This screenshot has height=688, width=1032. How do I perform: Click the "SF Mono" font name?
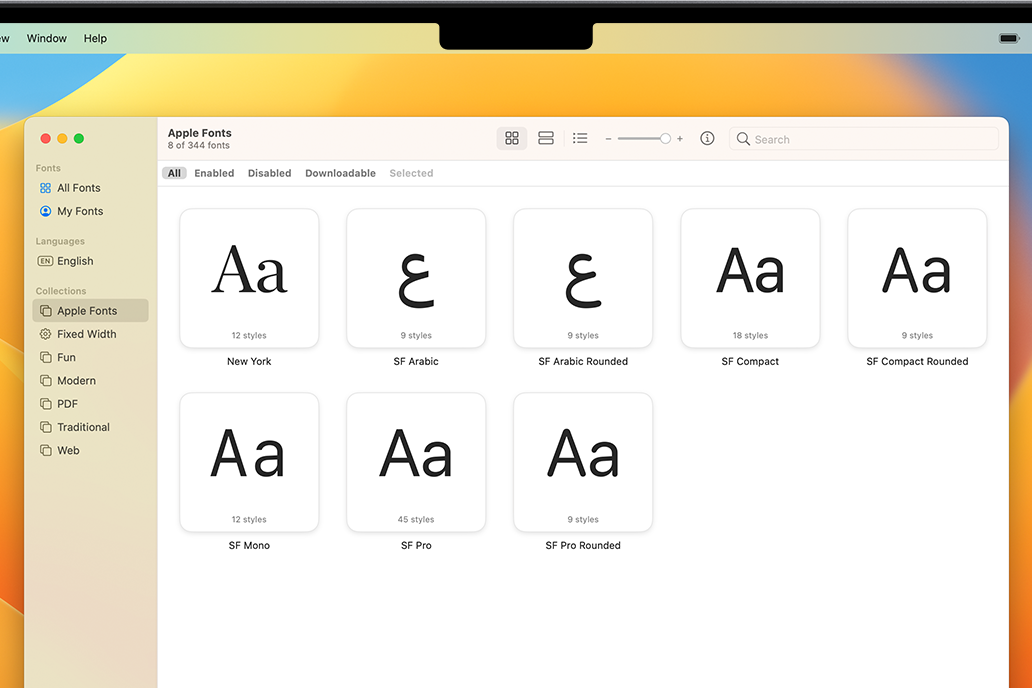click(249, 545)
